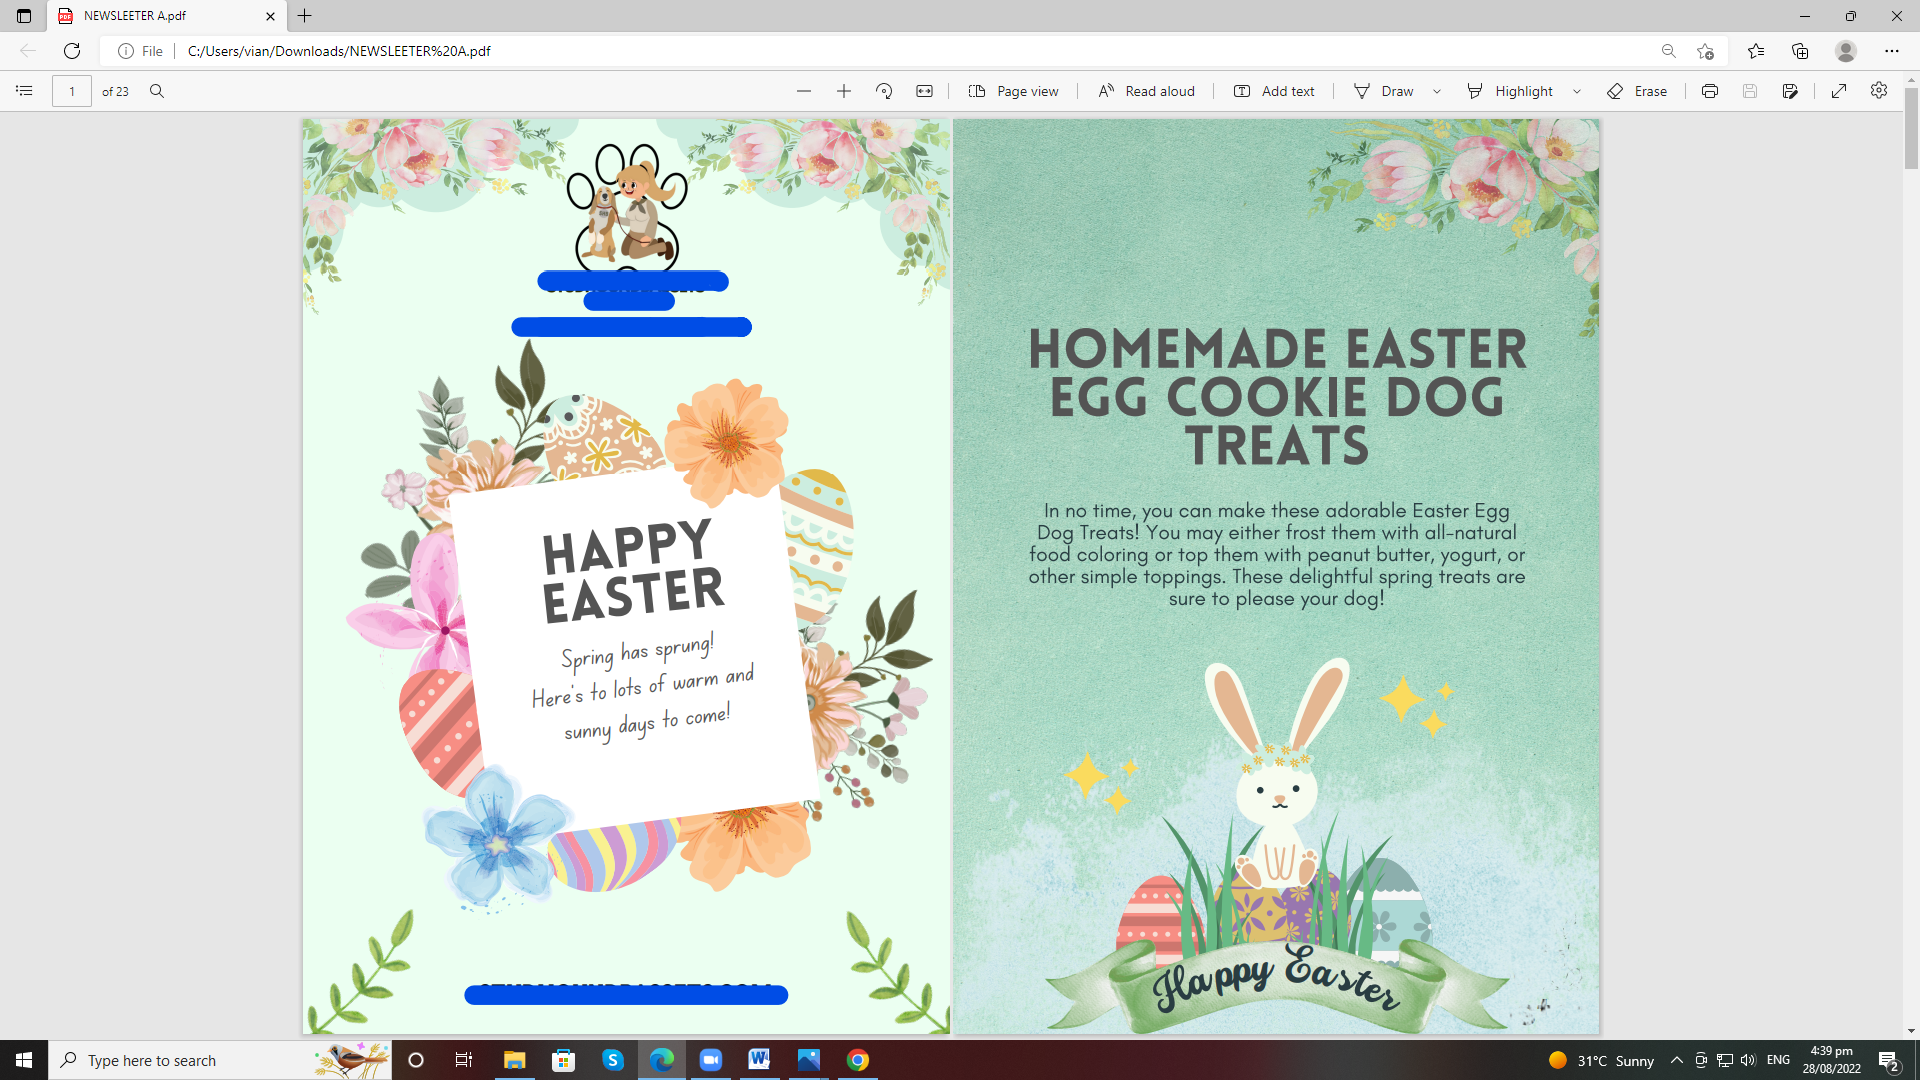The width and height of the screenshot is (1920, 1080).
Task: Click the Highlight button
Action: (1510, 91)
